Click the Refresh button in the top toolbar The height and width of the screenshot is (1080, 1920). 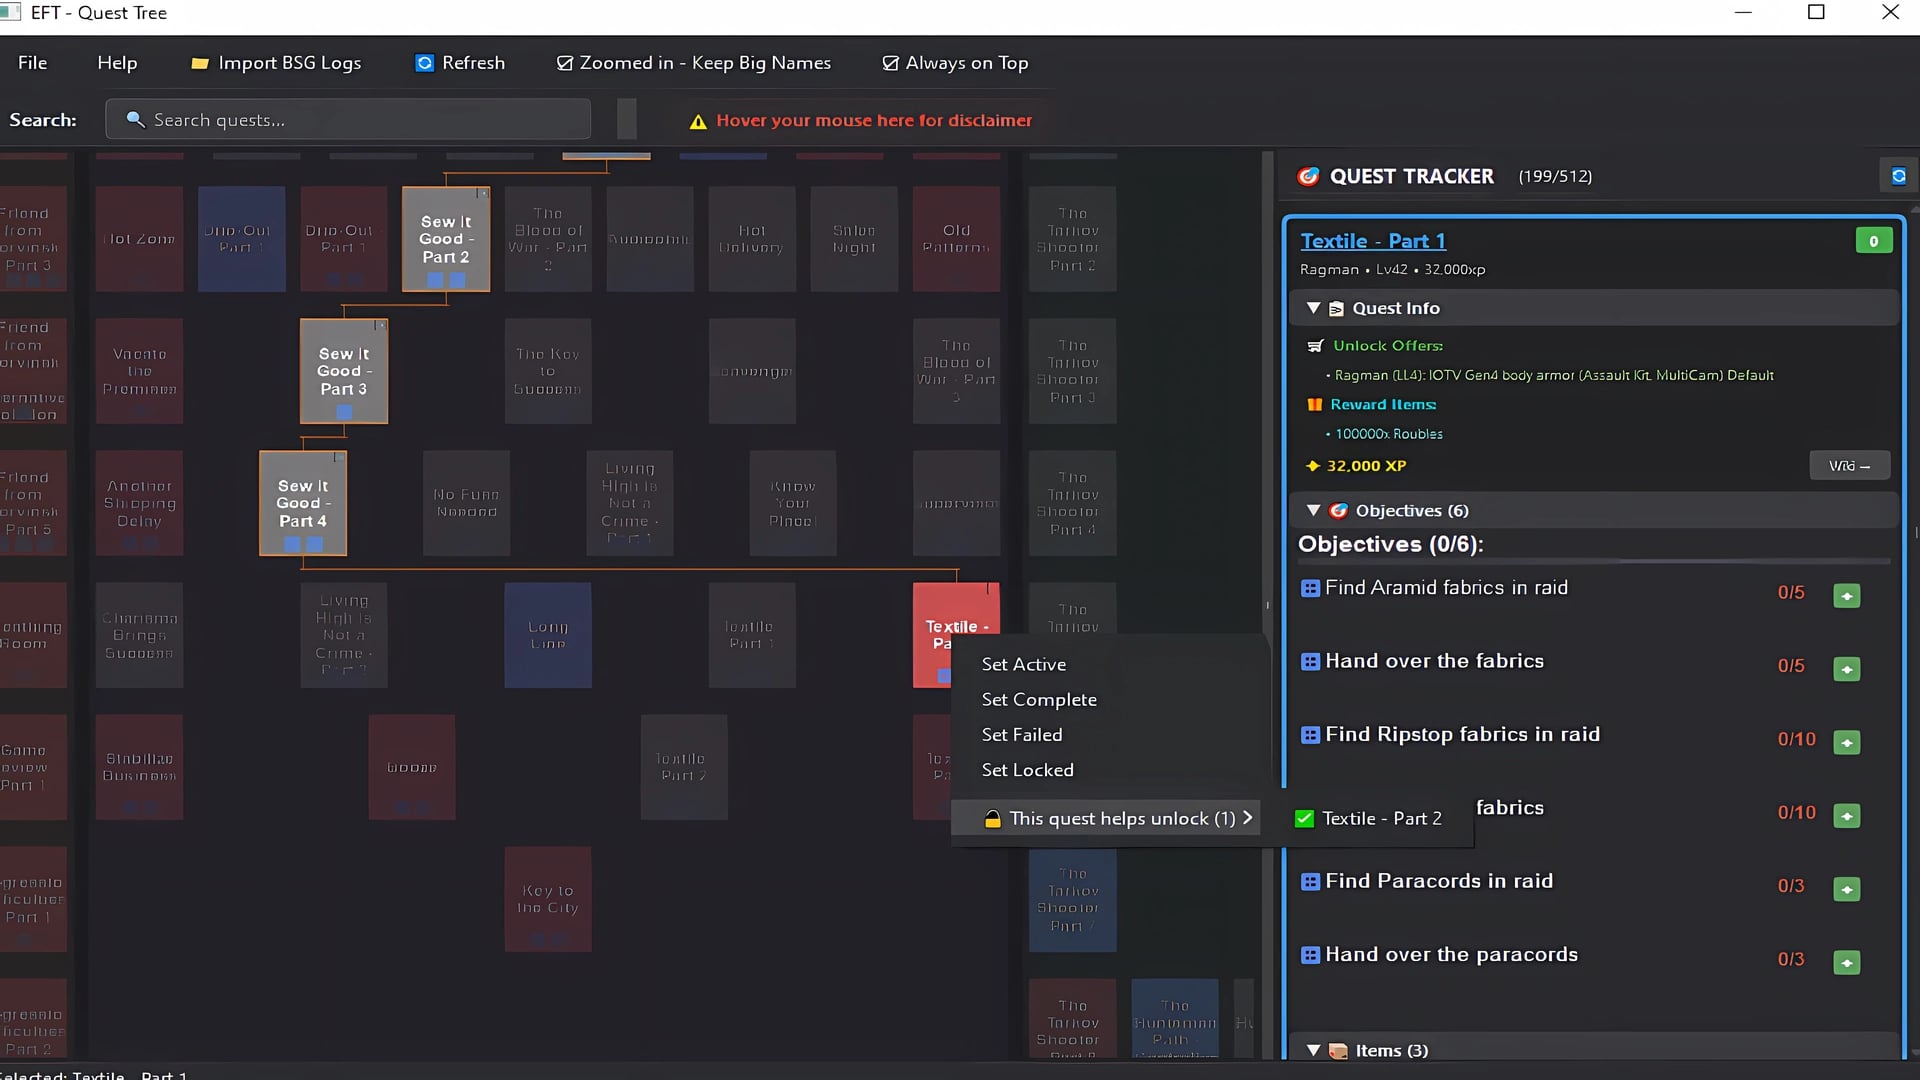pos(460,63)
